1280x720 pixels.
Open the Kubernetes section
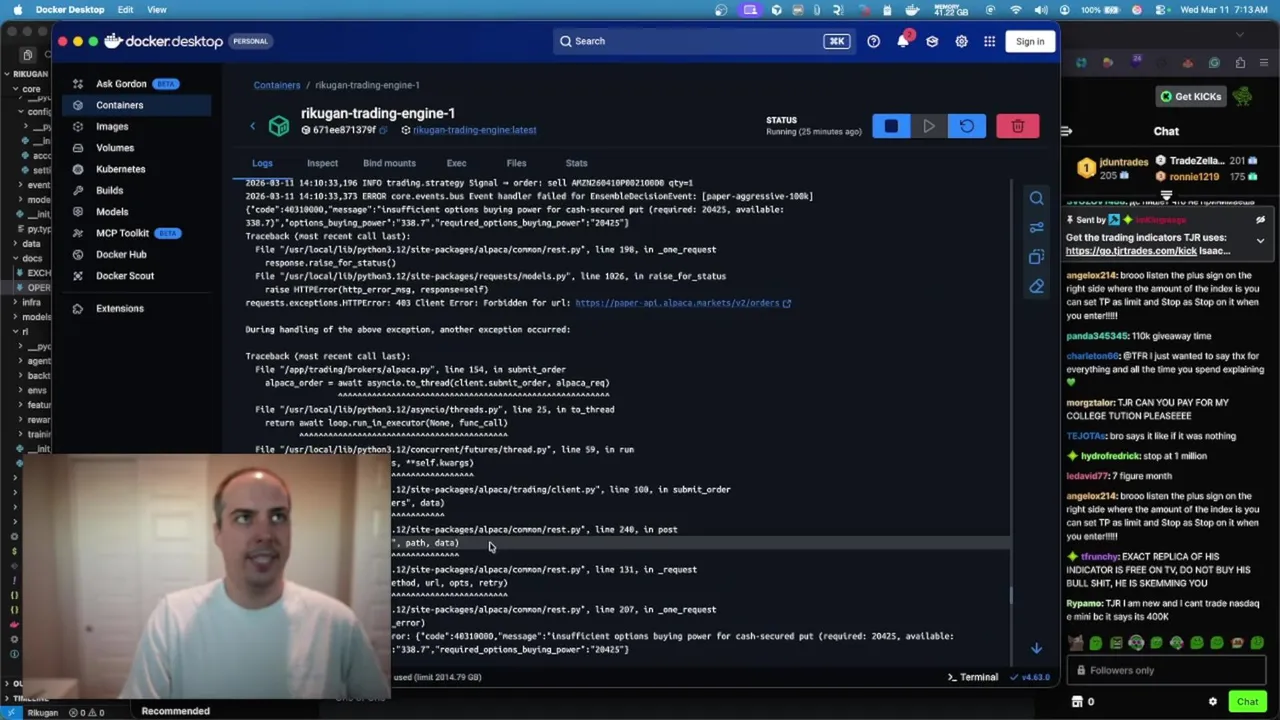point(136,169)
